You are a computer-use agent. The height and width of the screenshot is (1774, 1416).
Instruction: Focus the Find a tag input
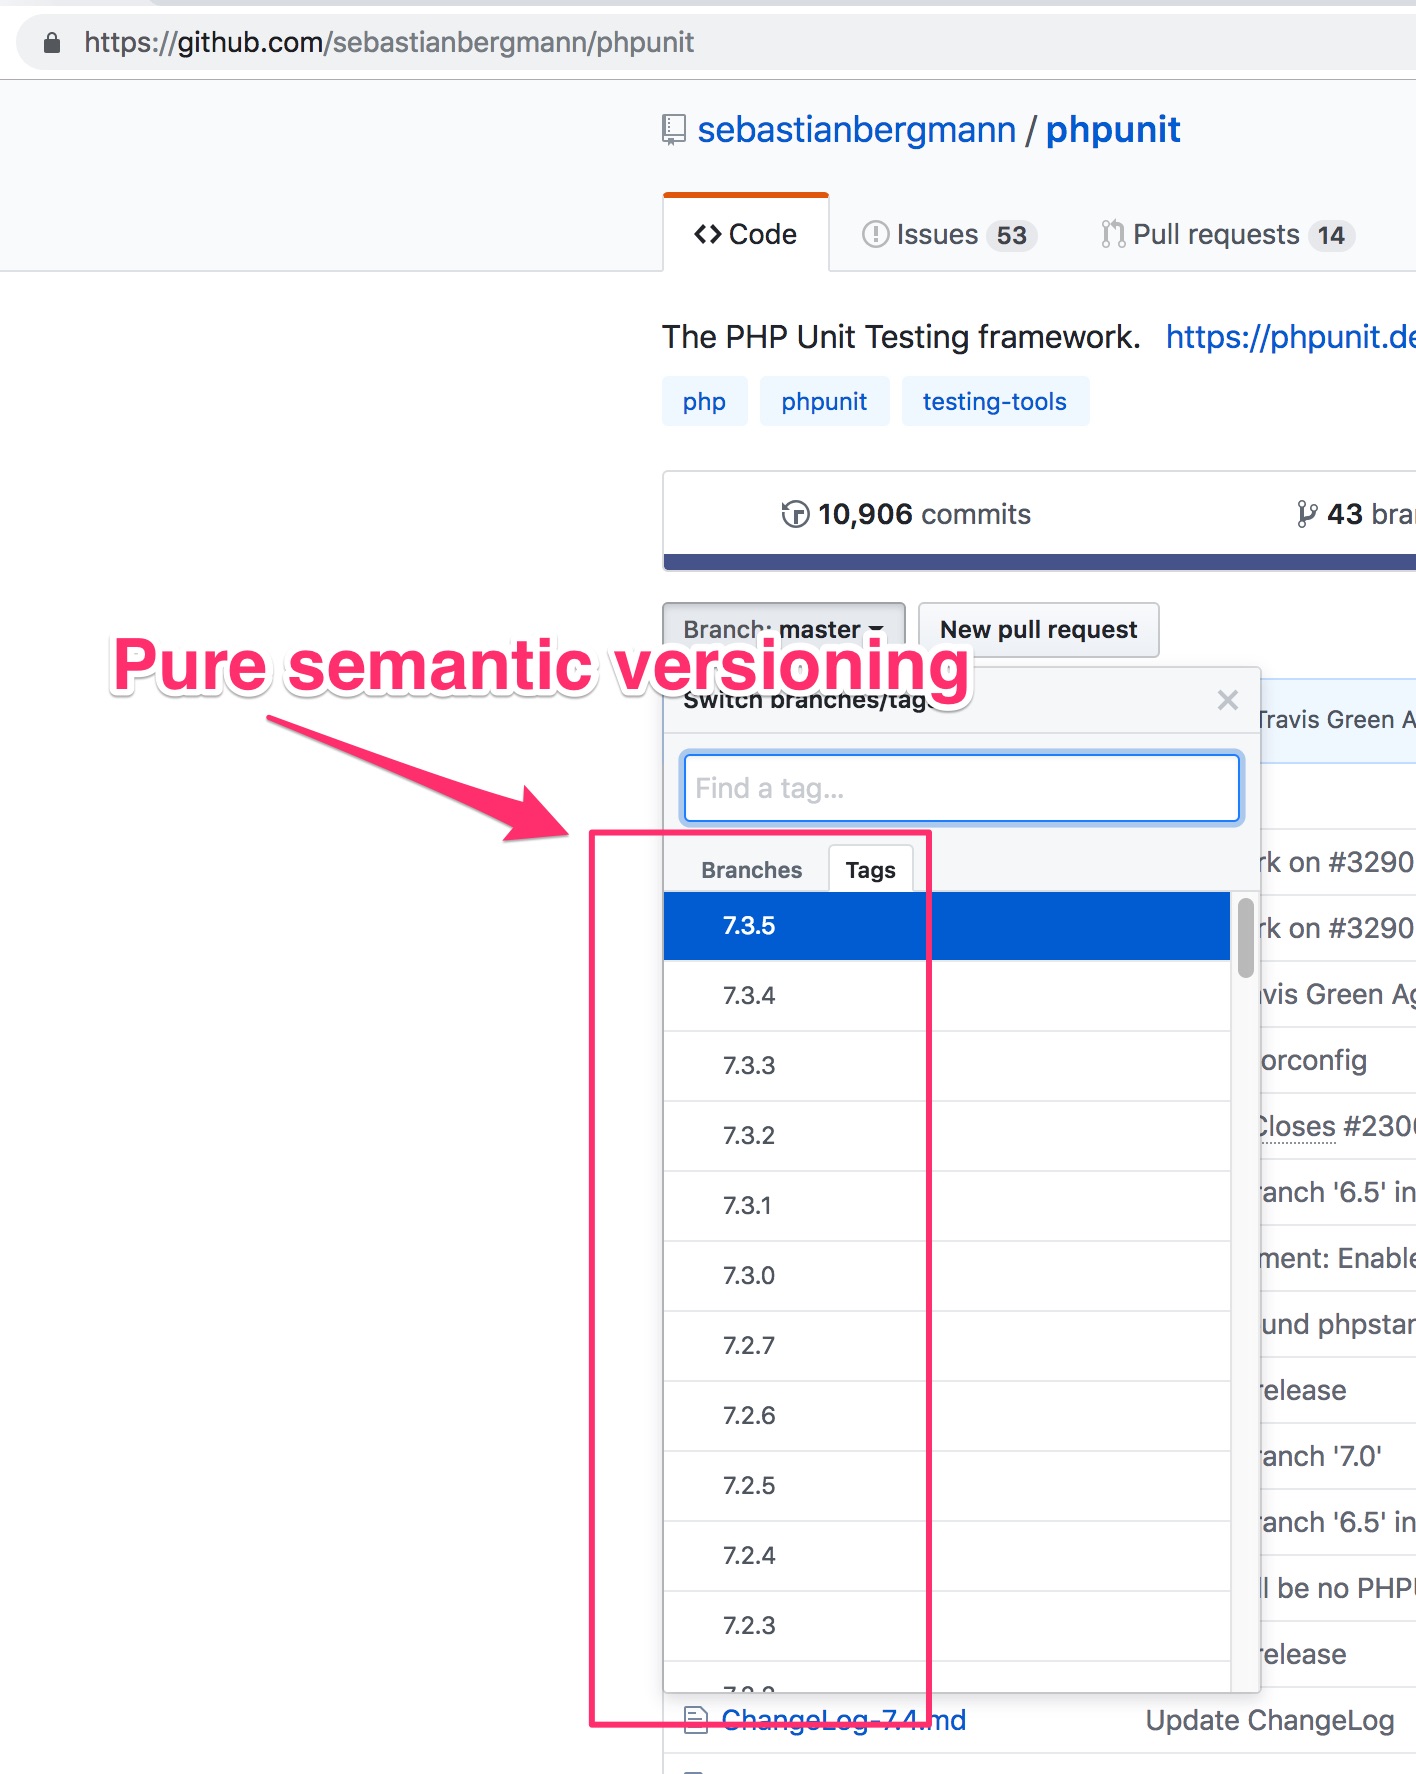[x=961, y=788]
